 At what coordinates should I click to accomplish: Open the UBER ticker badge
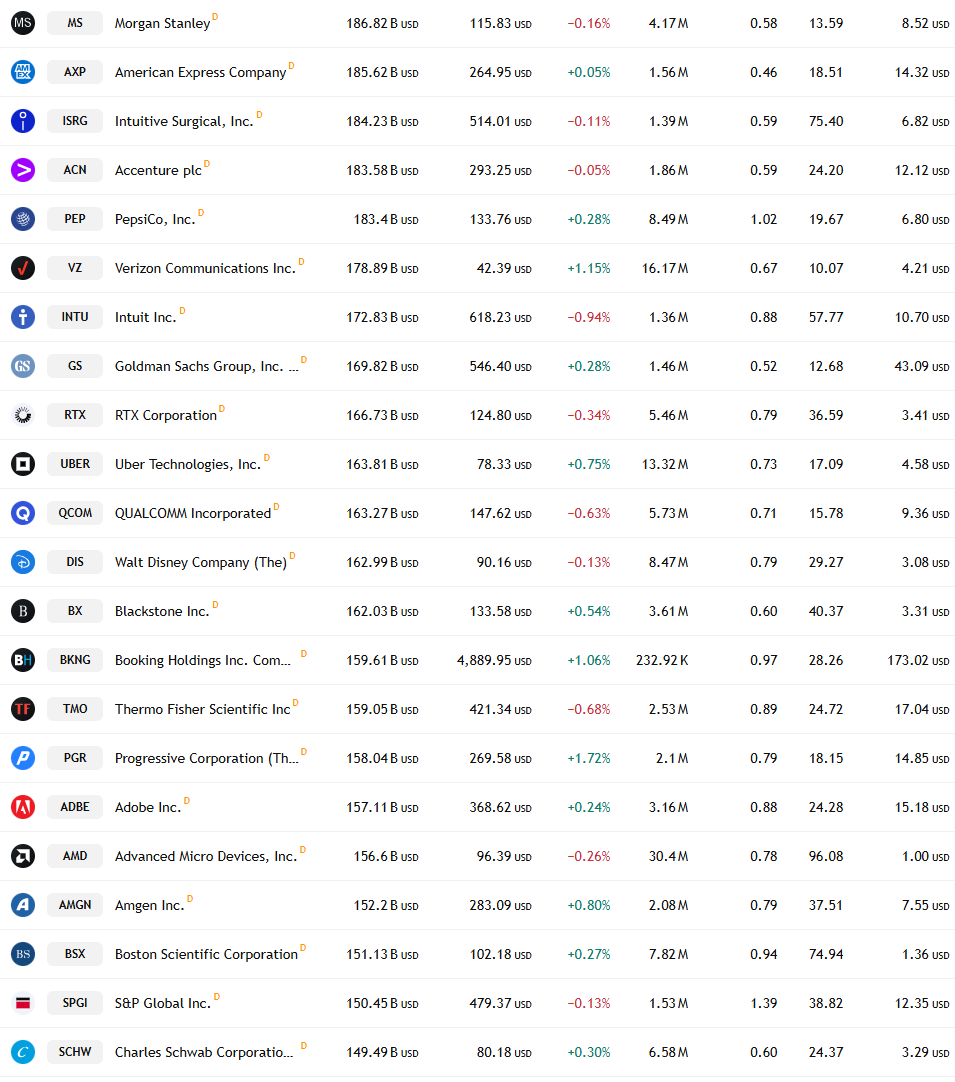tap(75, 464)
